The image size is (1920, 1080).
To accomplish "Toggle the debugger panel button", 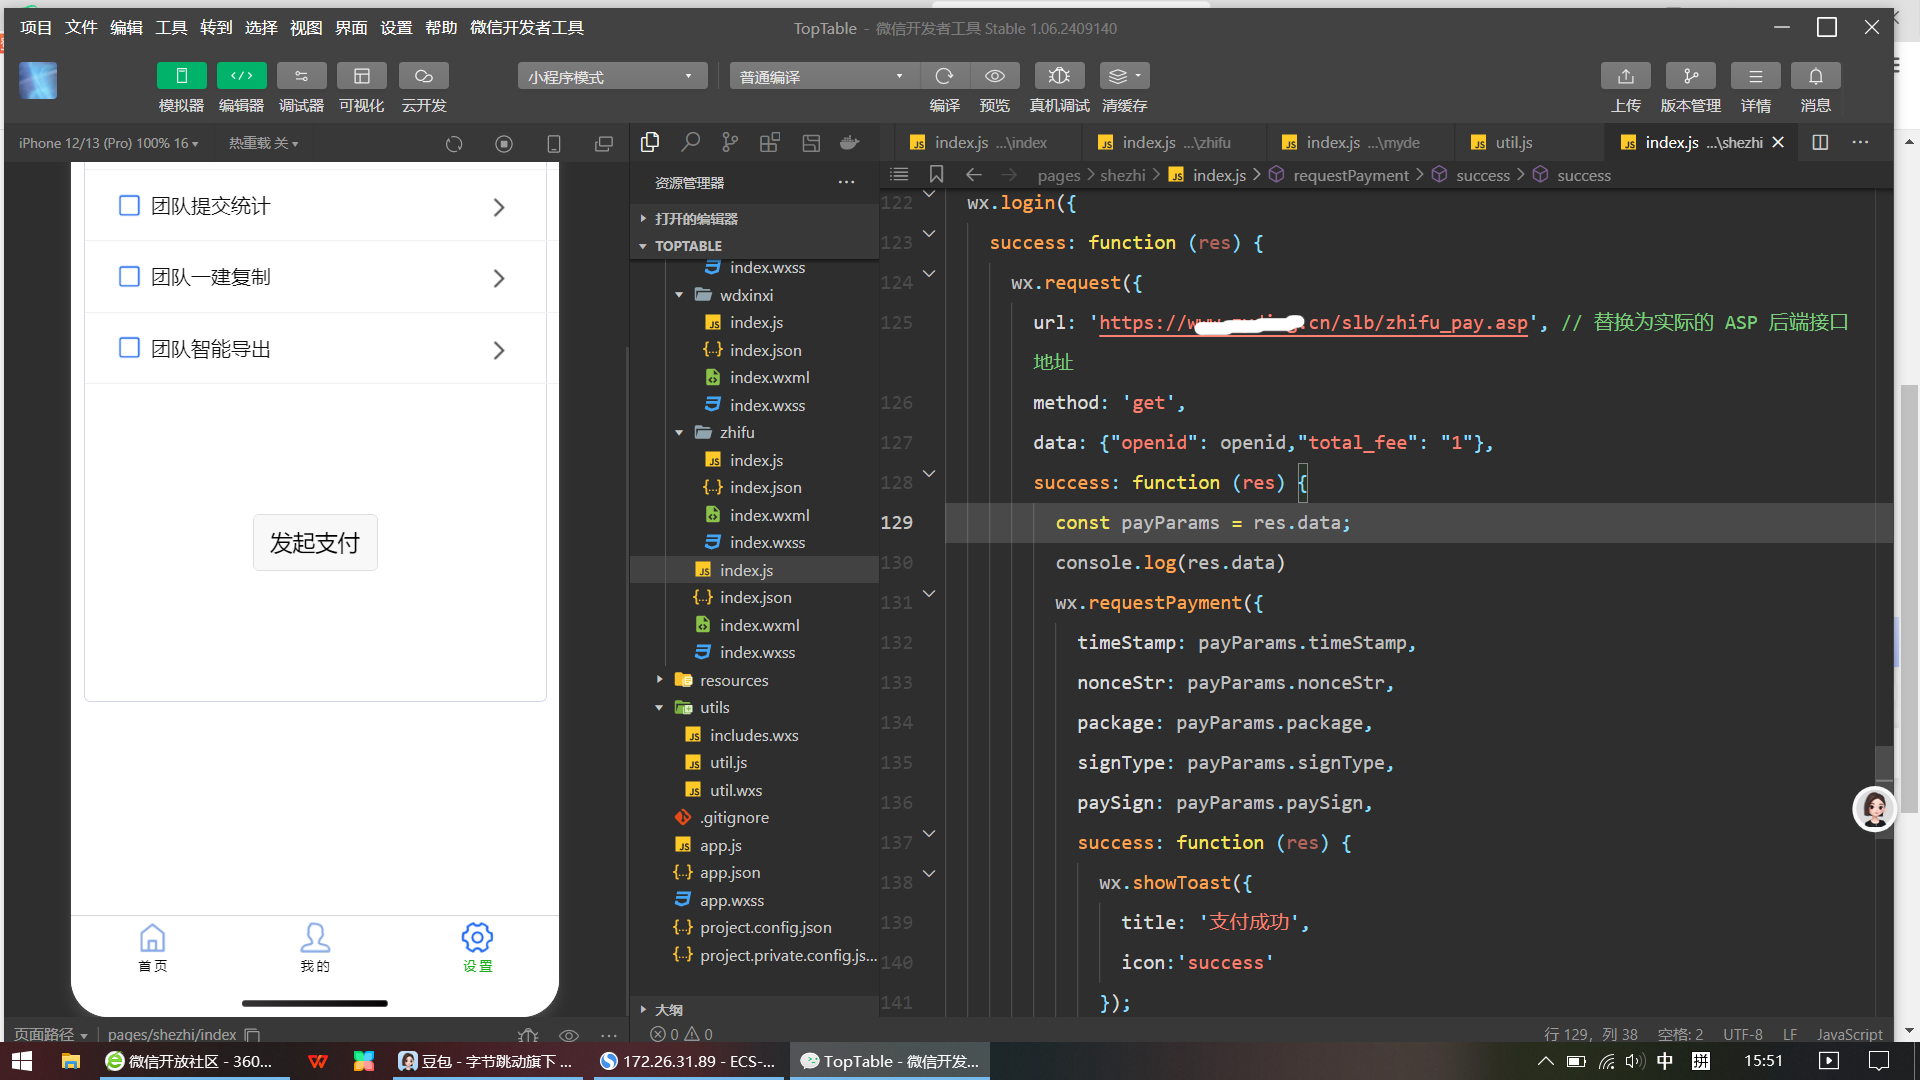I will pos(301,76).
